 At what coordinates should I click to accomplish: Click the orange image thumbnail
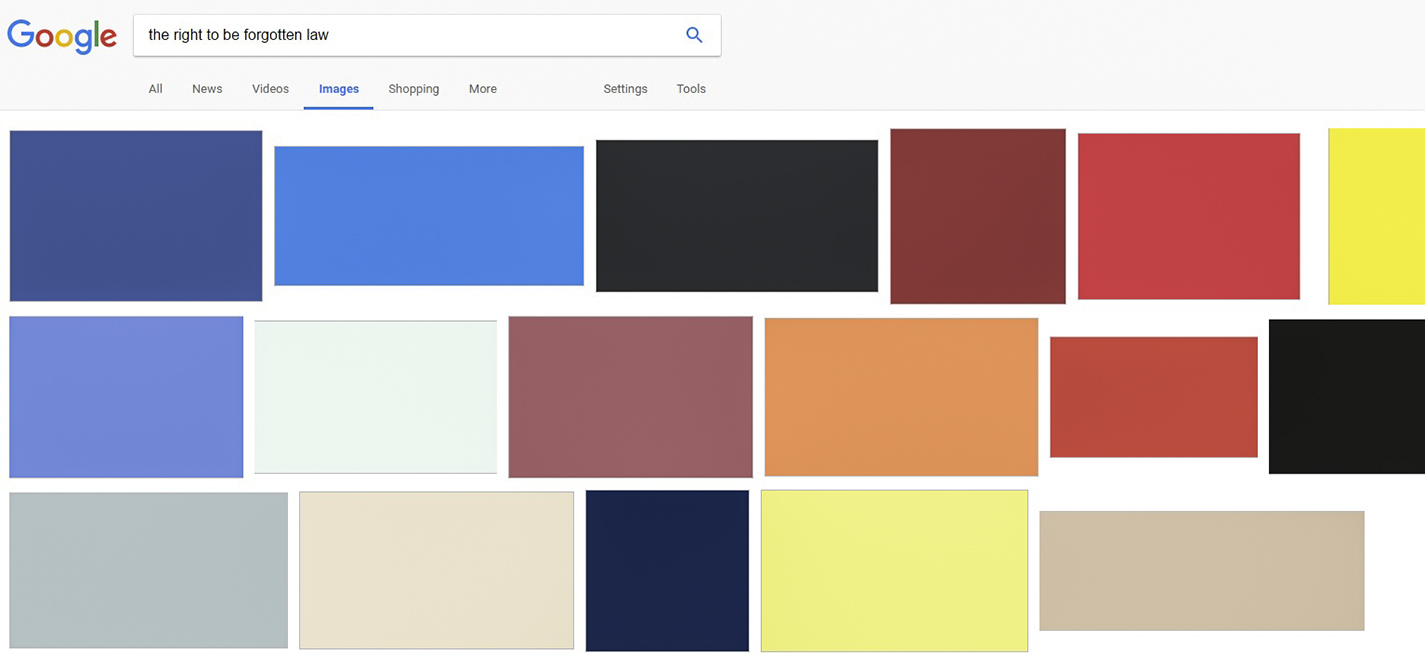901,397
